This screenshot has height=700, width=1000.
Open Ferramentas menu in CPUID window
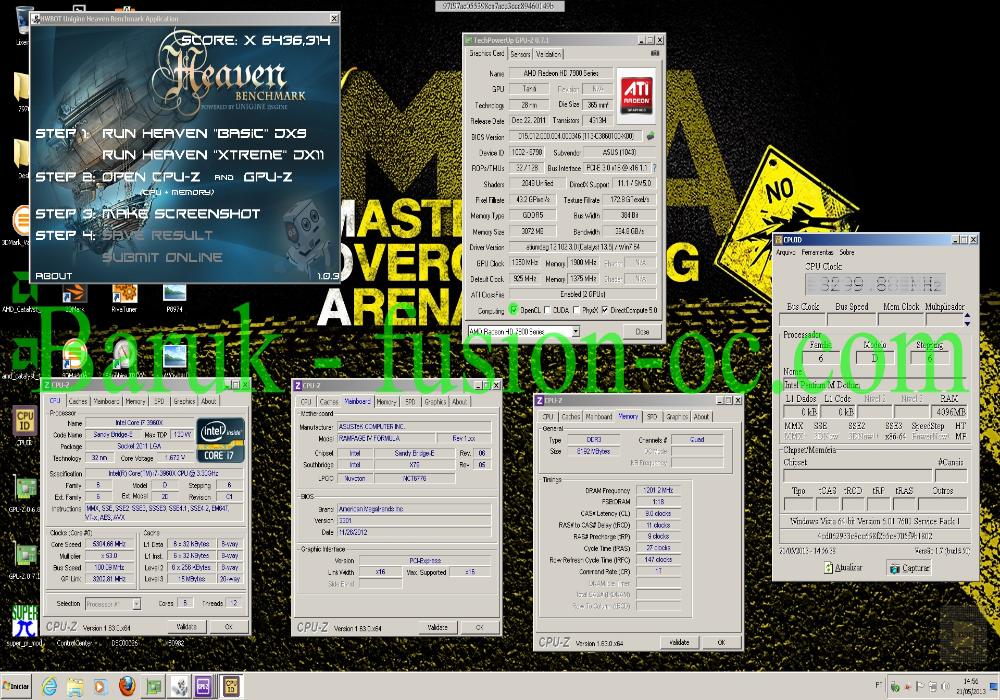(817, 252)
